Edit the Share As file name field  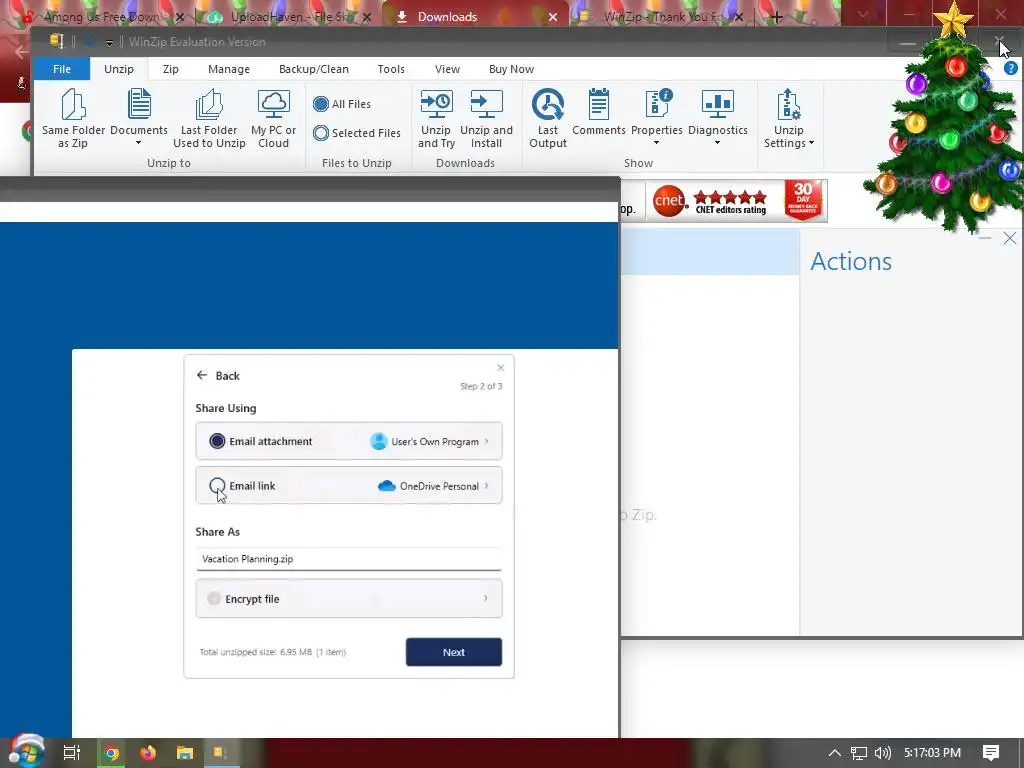pos(349,559)
